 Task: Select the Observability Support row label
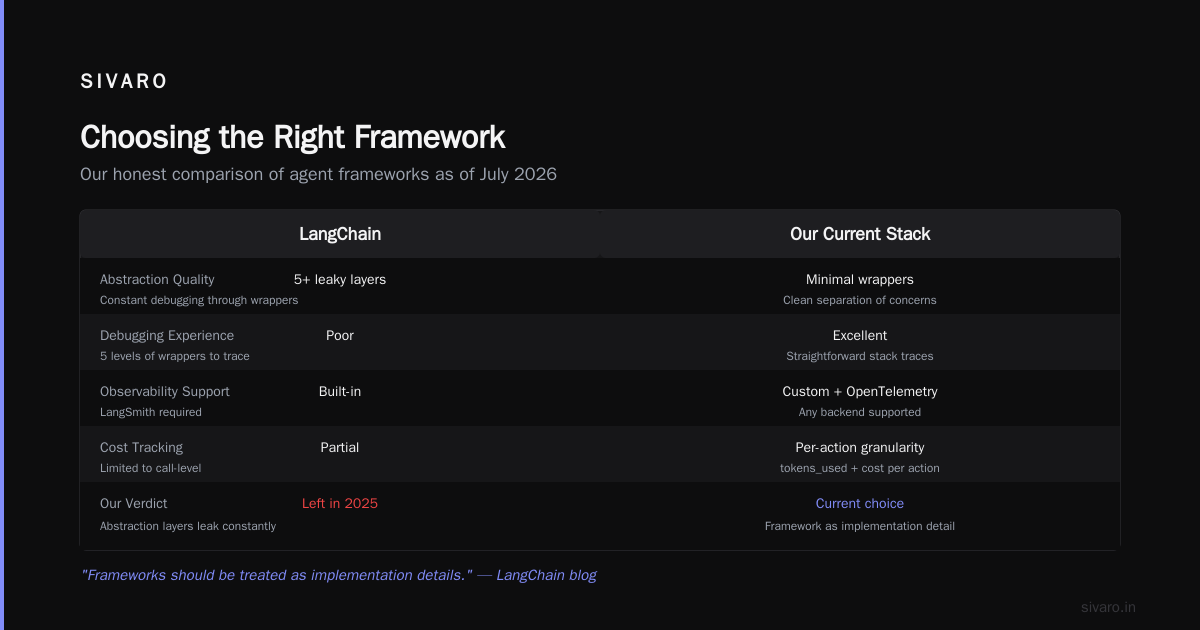pos(165,392)
